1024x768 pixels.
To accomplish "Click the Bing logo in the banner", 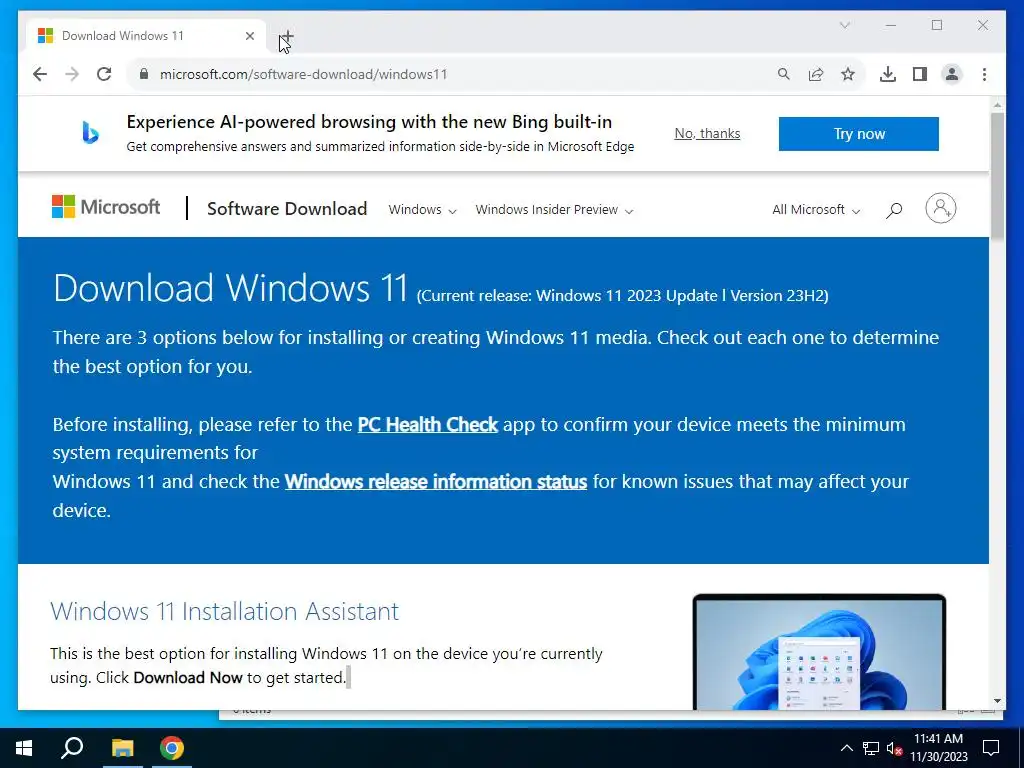I will (x=90, y=133).
